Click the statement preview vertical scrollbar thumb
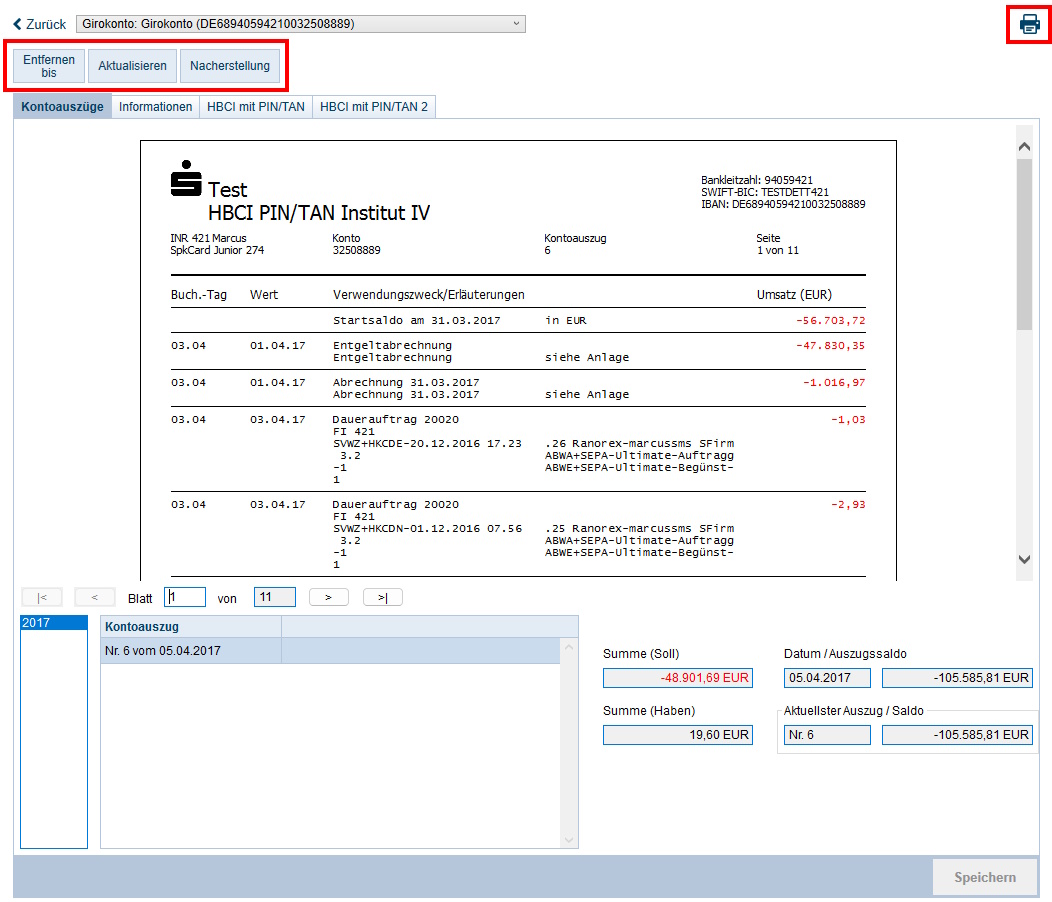The height and width of the screenshot is (902, 1052). point(1024,245)
